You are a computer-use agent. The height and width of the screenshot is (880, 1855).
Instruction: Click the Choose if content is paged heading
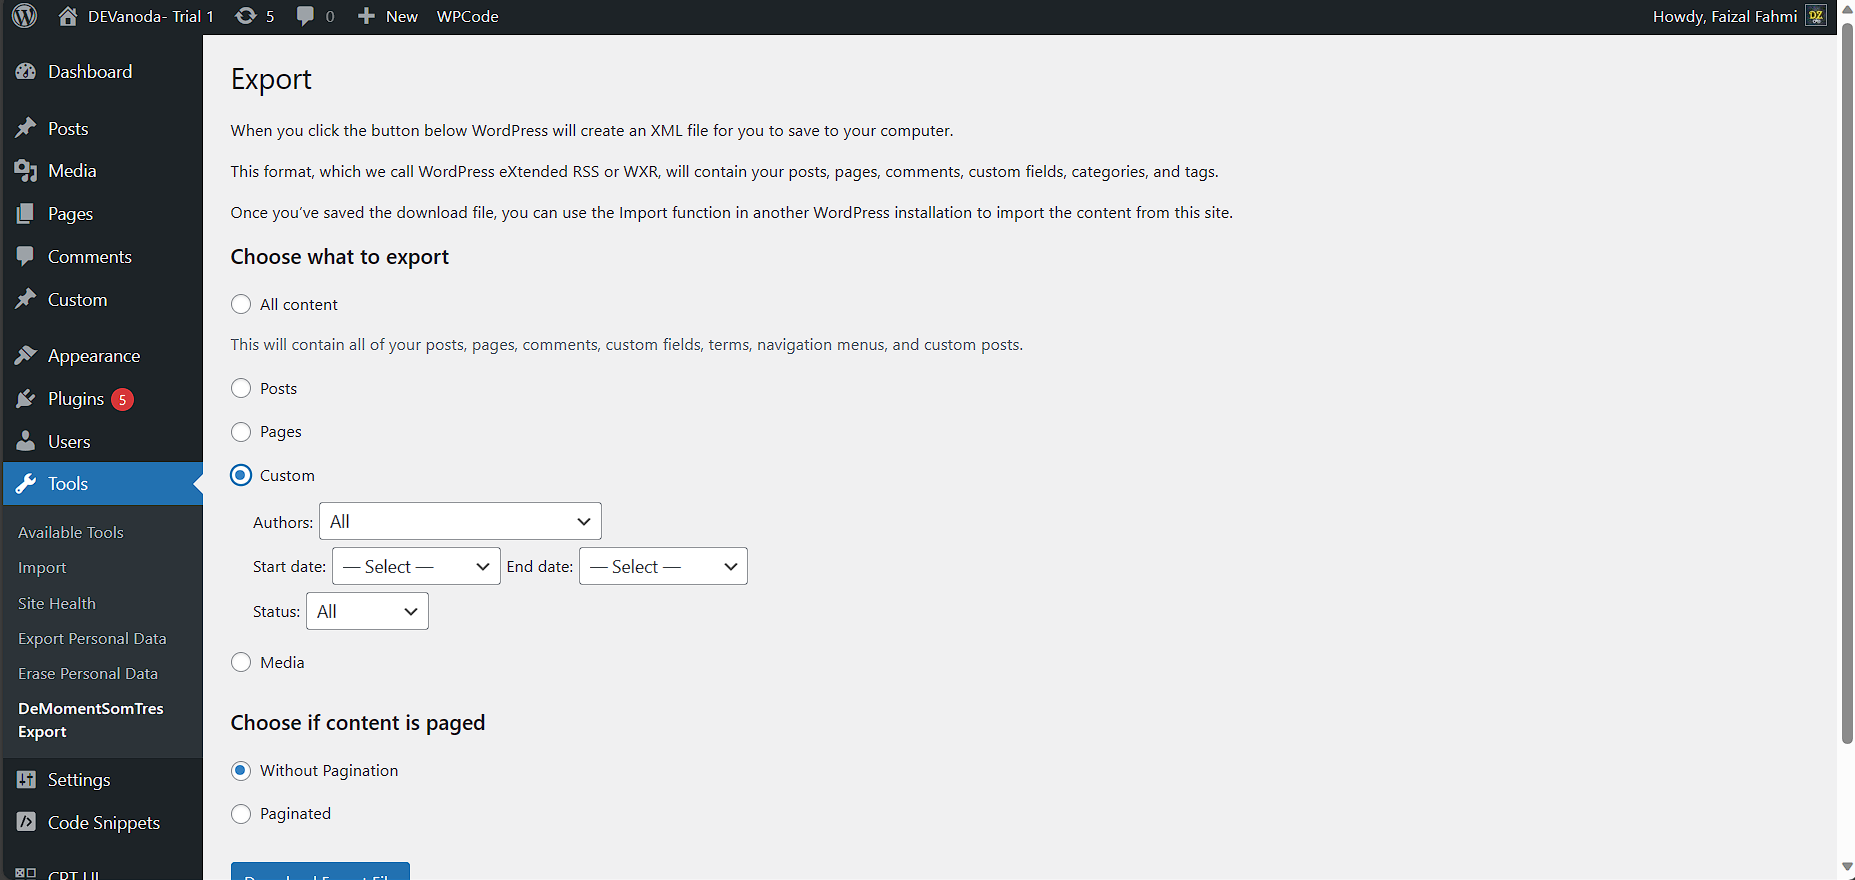coord(358,723)
